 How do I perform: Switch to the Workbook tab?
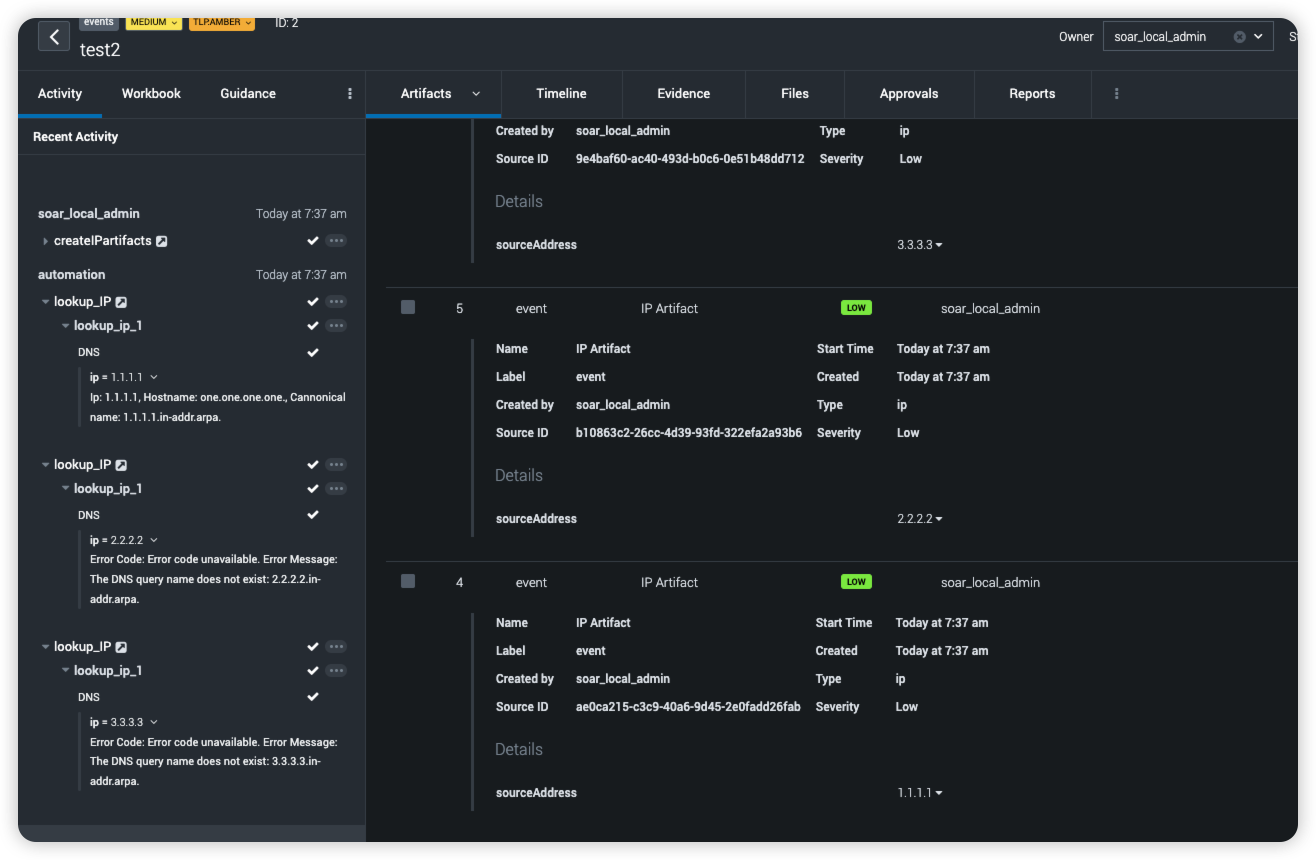(151, 94)
